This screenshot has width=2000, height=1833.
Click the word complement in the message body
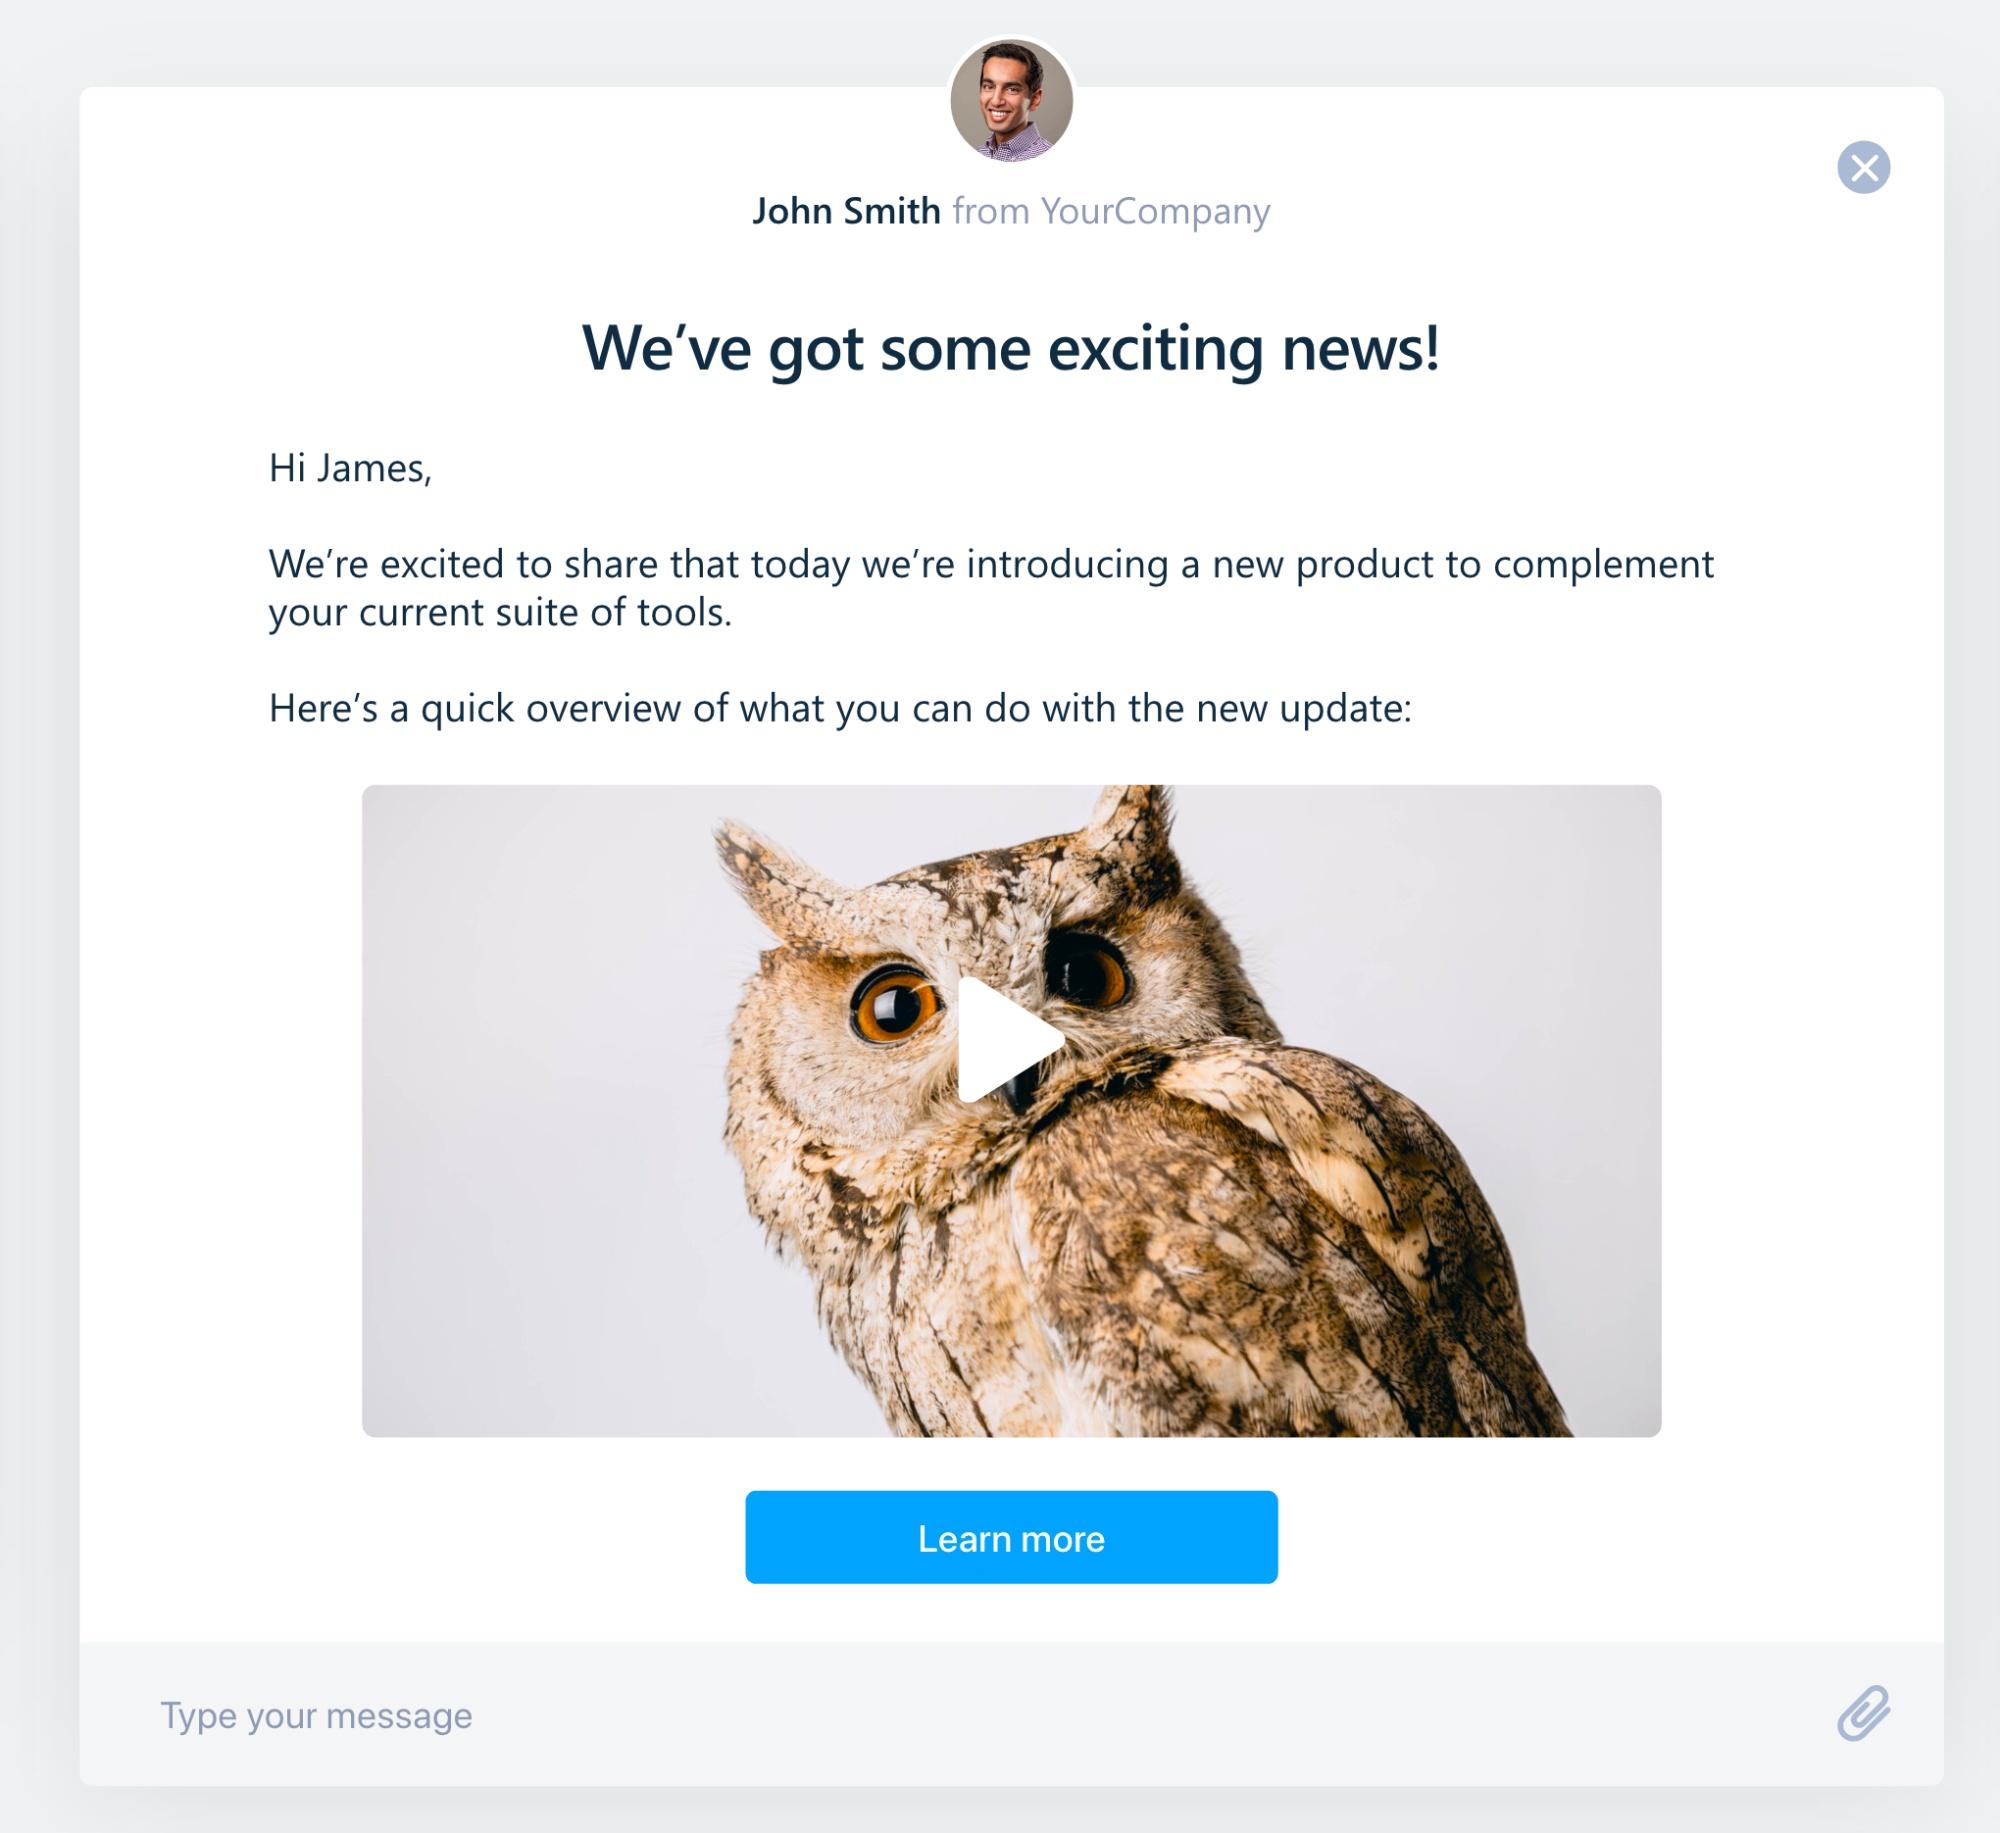(1604, 565)
